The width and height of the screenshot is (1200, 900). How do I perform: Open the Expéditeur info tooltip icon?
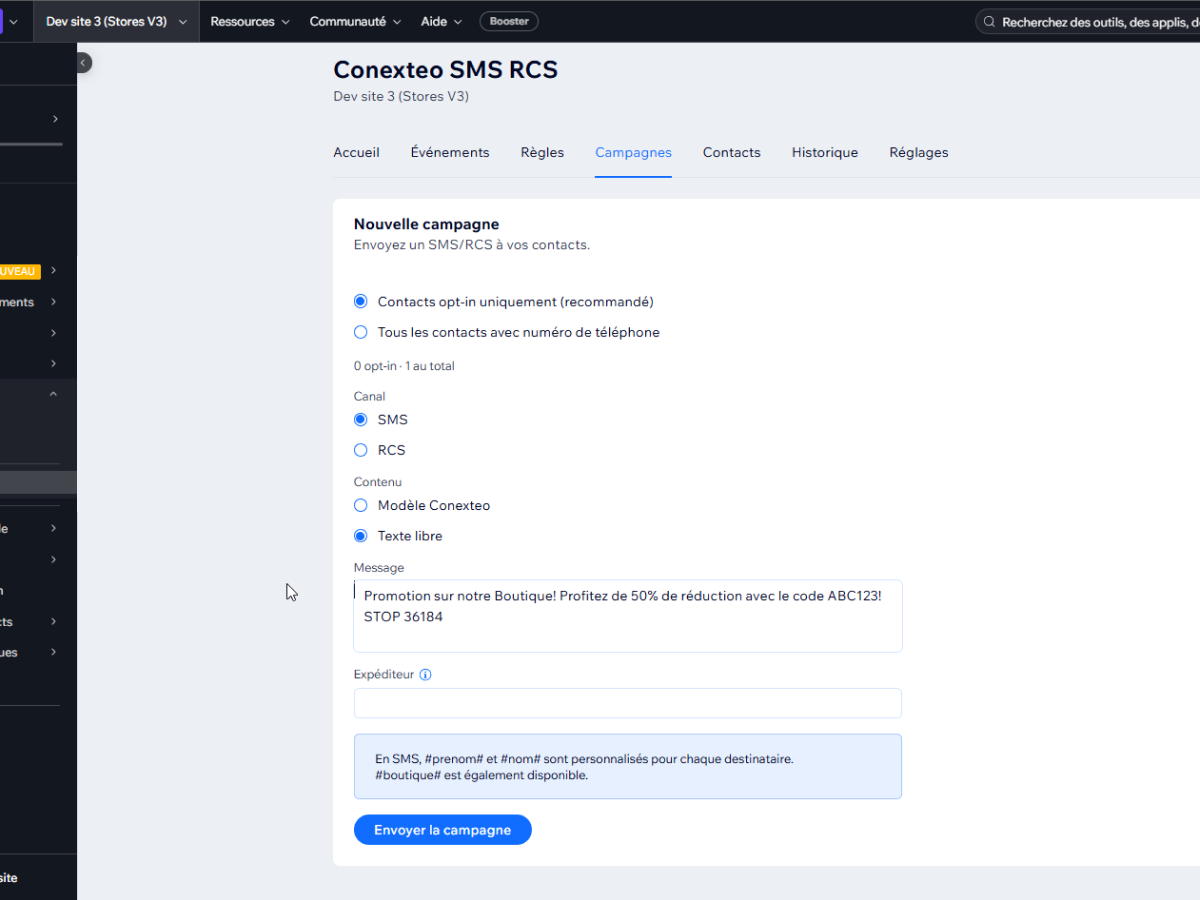tap(425, 675)
